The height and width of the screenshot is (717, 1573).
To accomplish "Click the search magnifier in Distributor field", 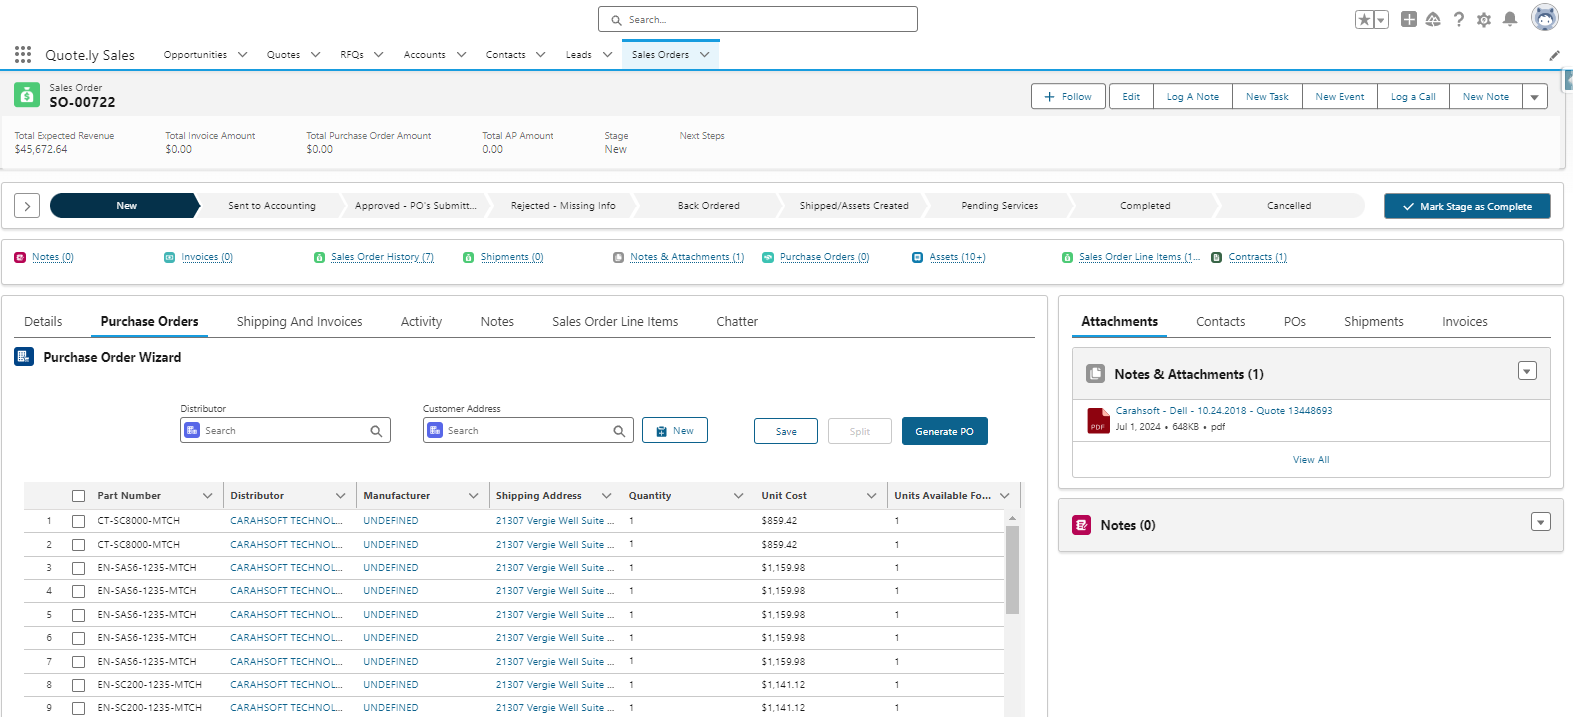I will click(x=376, y=431).
